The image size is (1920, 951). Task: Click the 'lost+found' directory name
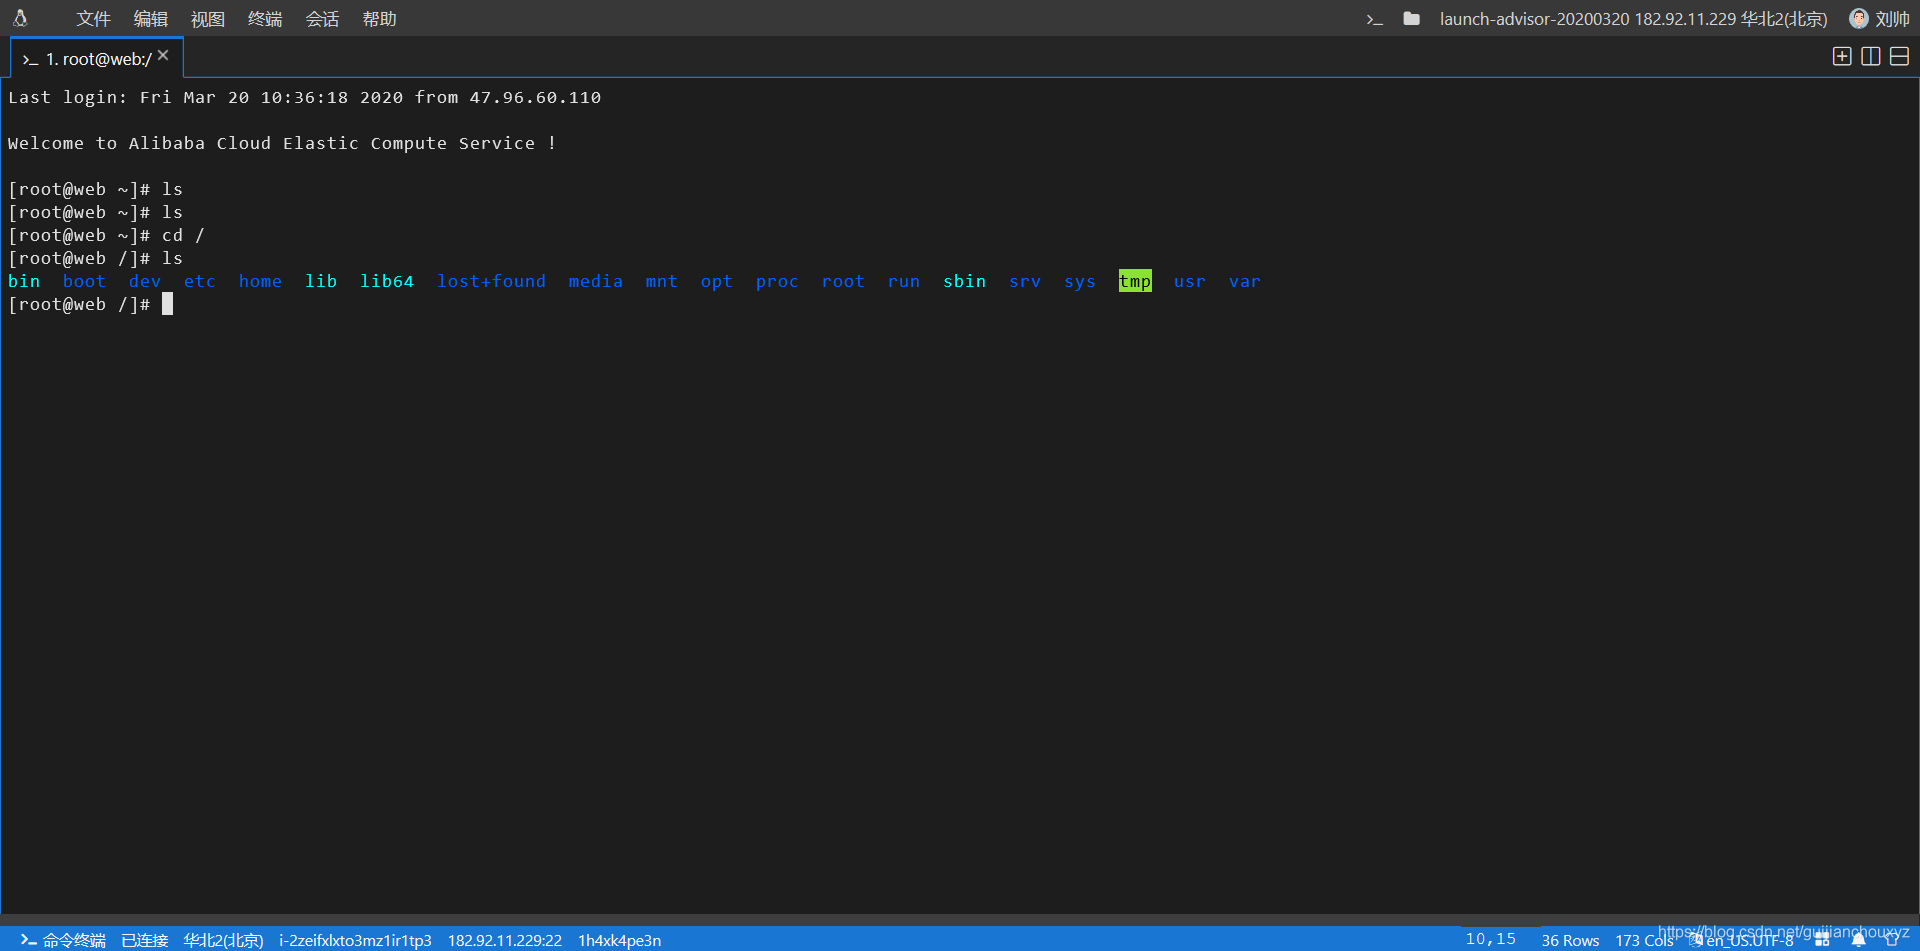coord(491,281)
